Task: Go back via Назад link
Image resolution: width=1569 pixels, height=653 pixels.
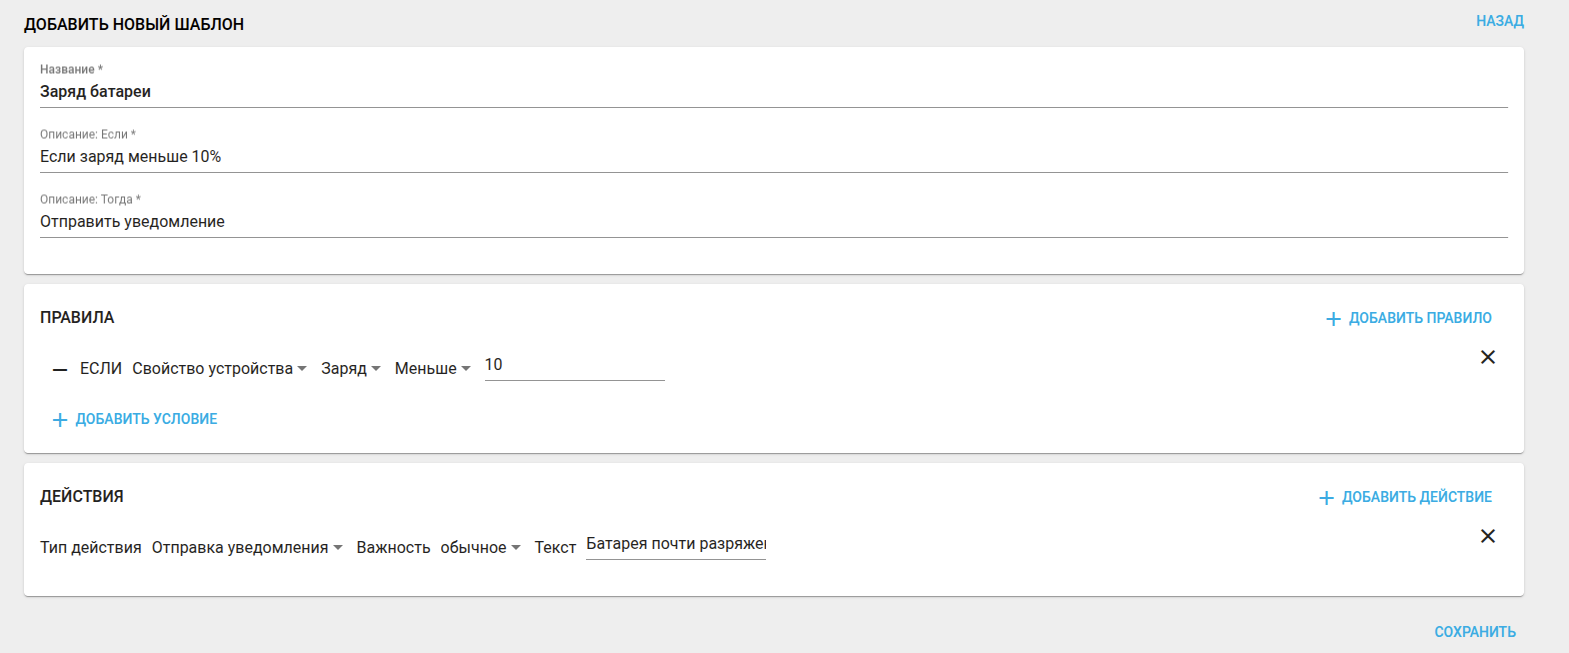Action: (1499, 21)
